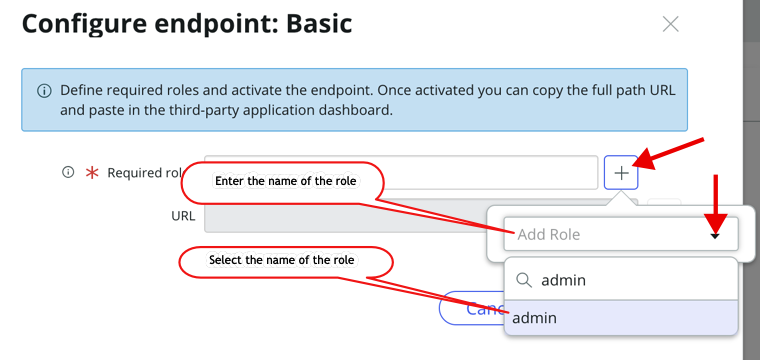Click the info icon beside Required roles
Viewport: 760px width, 360px height.
coord(68,172)
